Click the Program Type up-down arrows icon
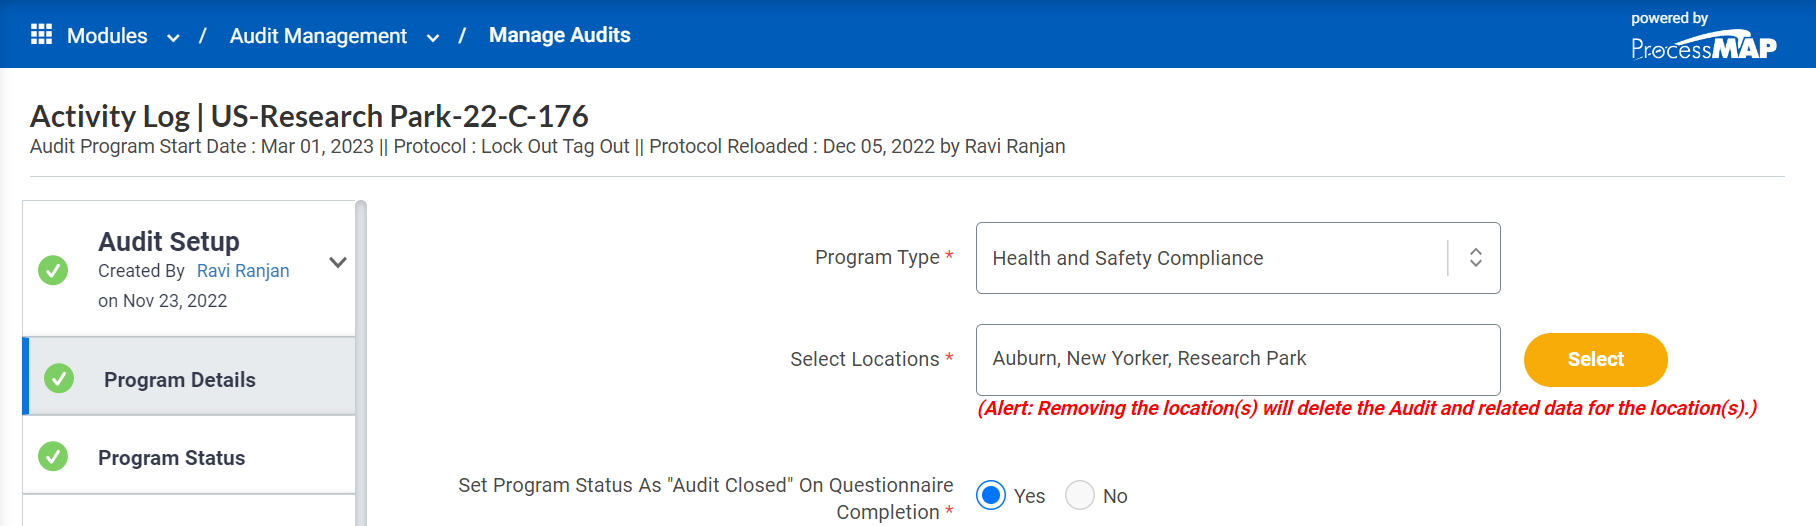This screenshot has height=526, width=1816. (1475, 257)
